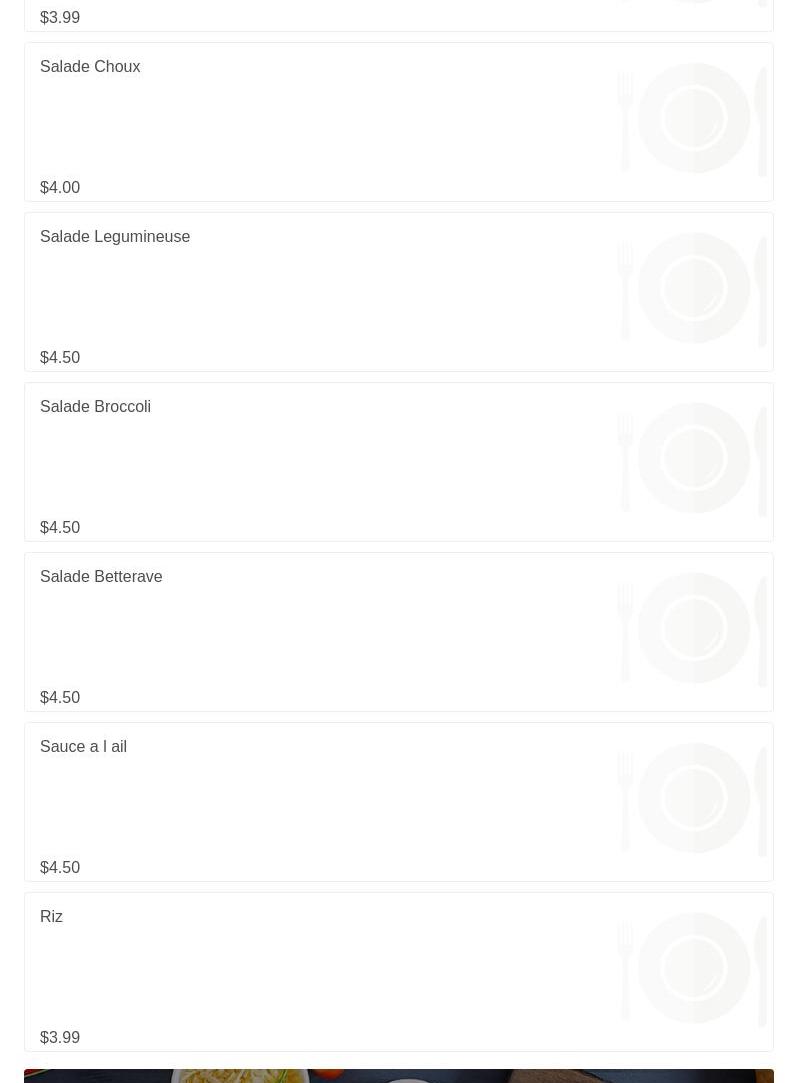Select the Sauce a l ail title
The image size is (785, 1083).
click(83, 747)
